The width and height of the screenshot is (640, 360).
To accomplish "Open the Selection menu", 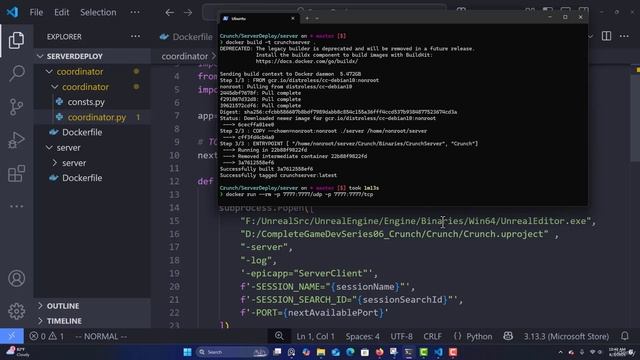I will pyautogui.click(x=98, y=12).
